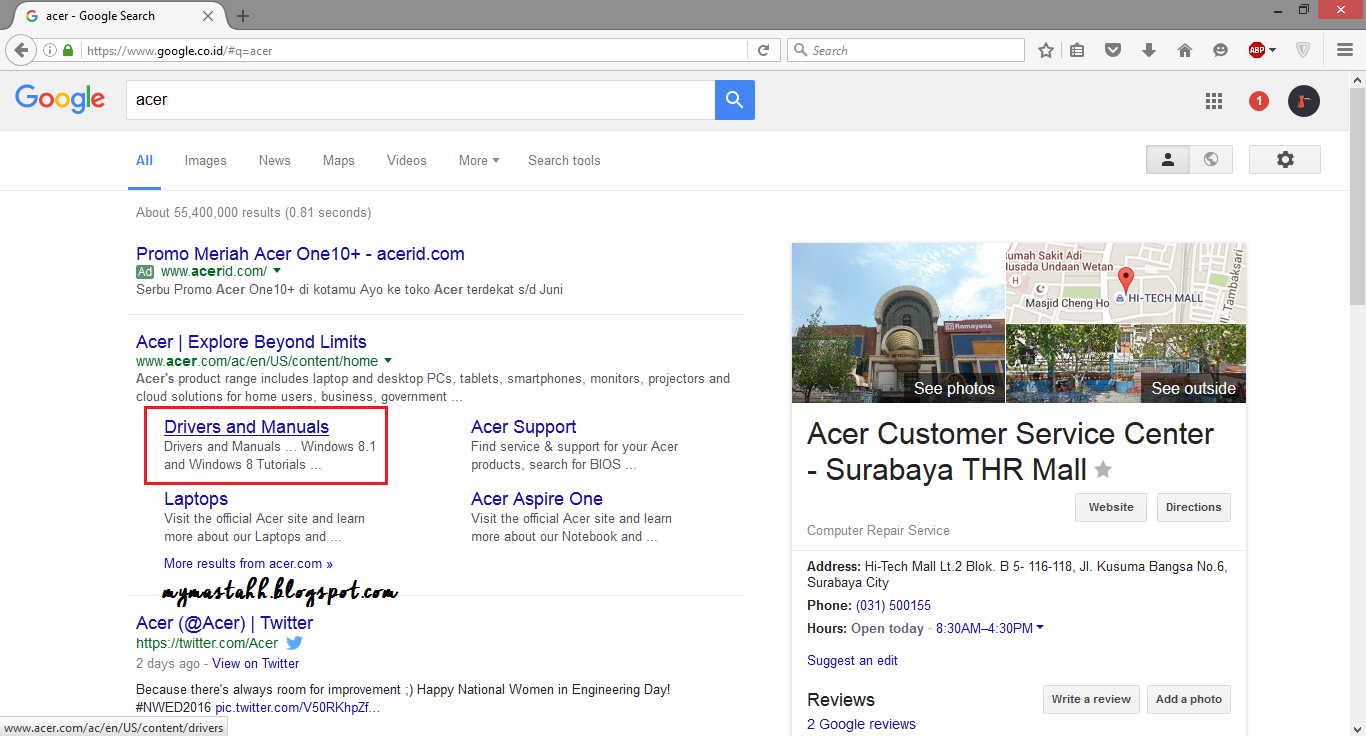Open the acerid.com ad dropdown arrow
Screen dimensions: 1366x736
[277, 271]
